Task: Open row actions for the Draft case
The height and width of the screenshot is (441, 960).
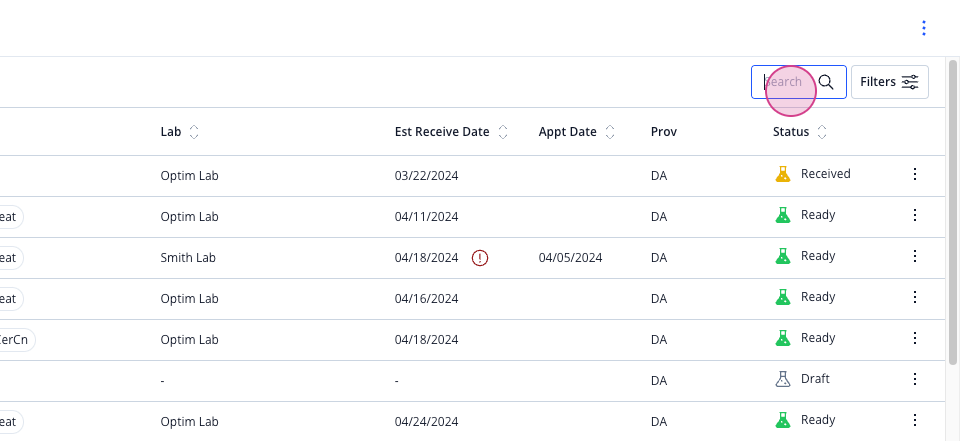Action: tap(915, 380)
